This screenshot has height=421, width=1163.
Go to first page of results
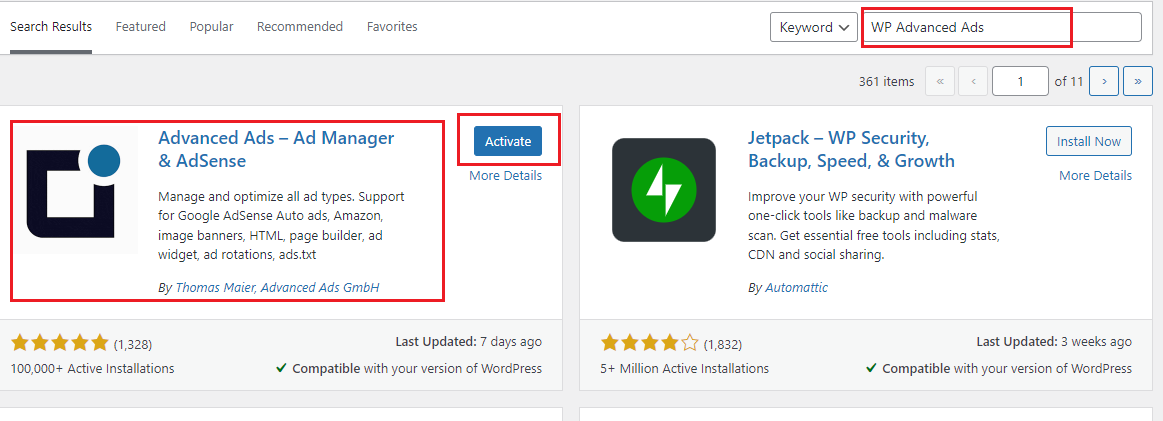[940, 82]
